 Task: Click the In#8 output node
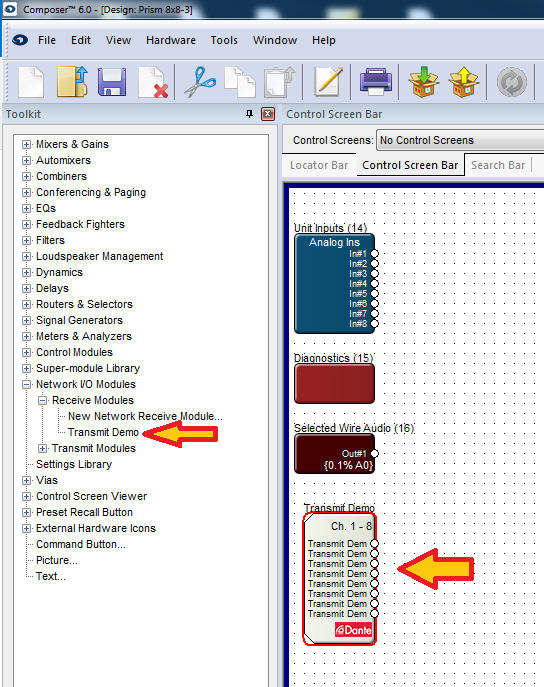374,324
